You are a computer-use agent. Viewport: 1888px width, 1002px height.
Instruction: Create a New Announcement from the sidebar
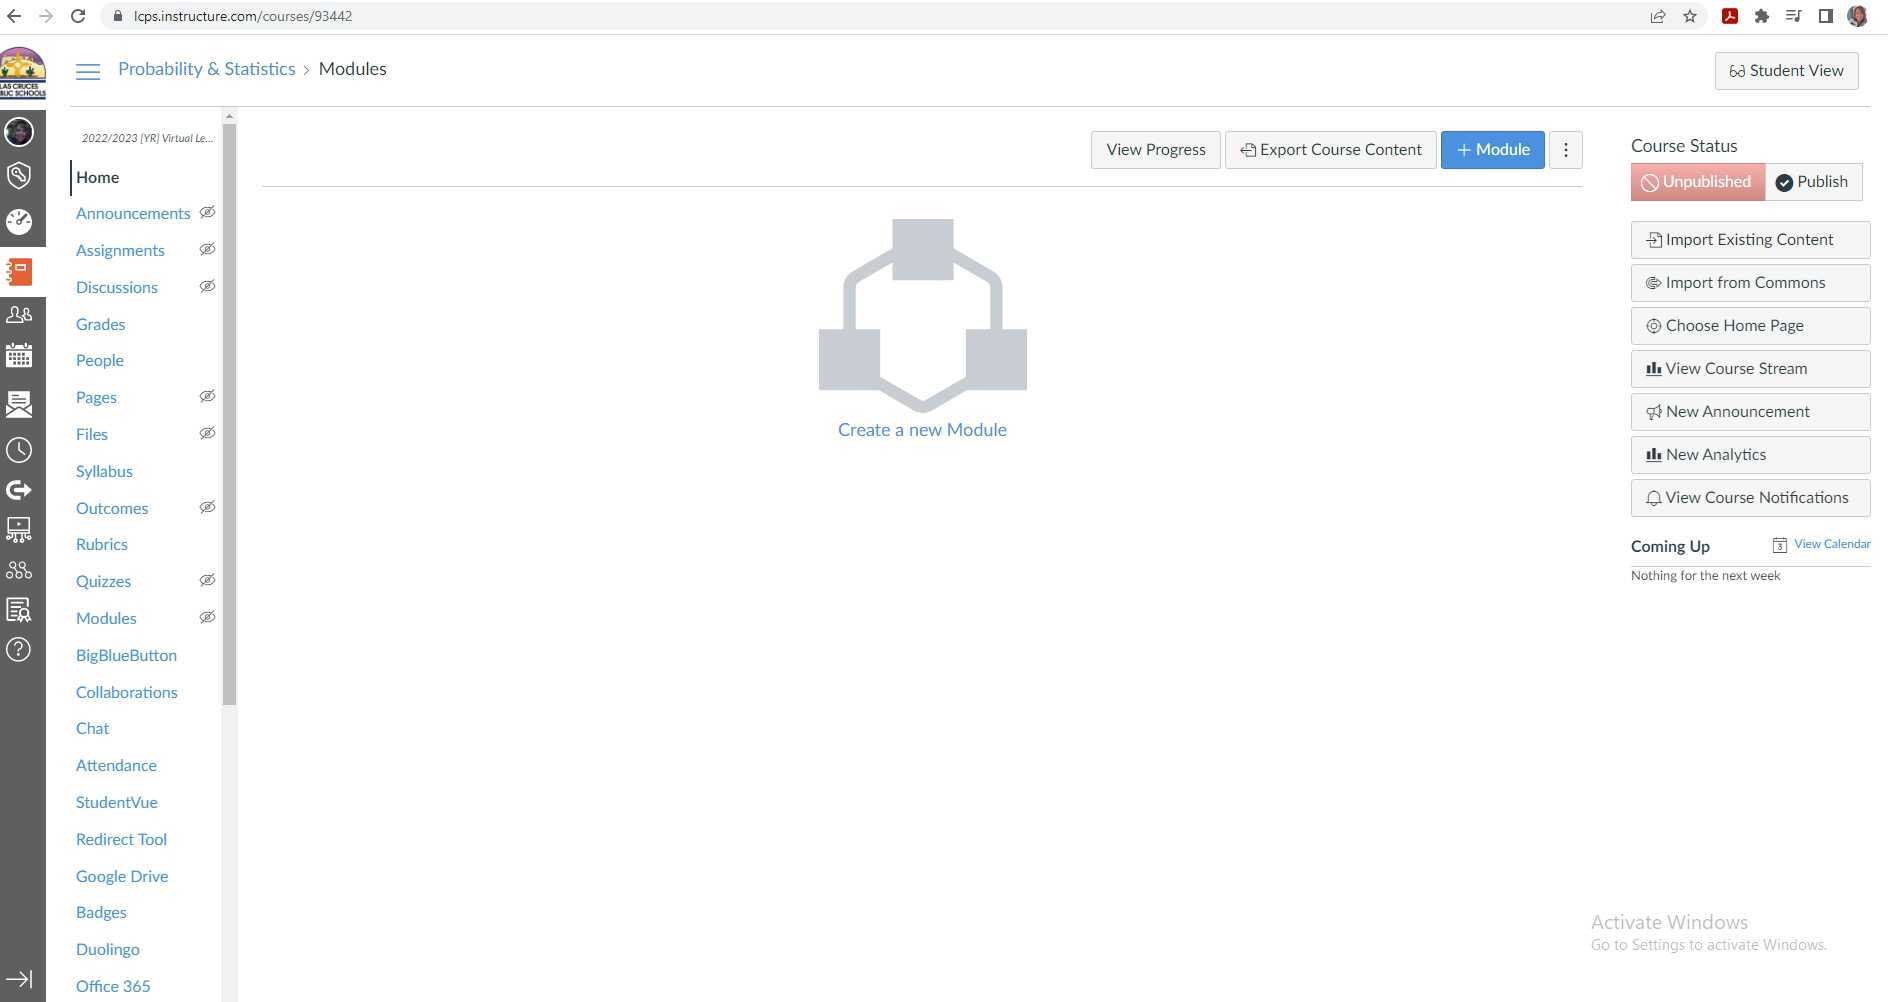1750,412
